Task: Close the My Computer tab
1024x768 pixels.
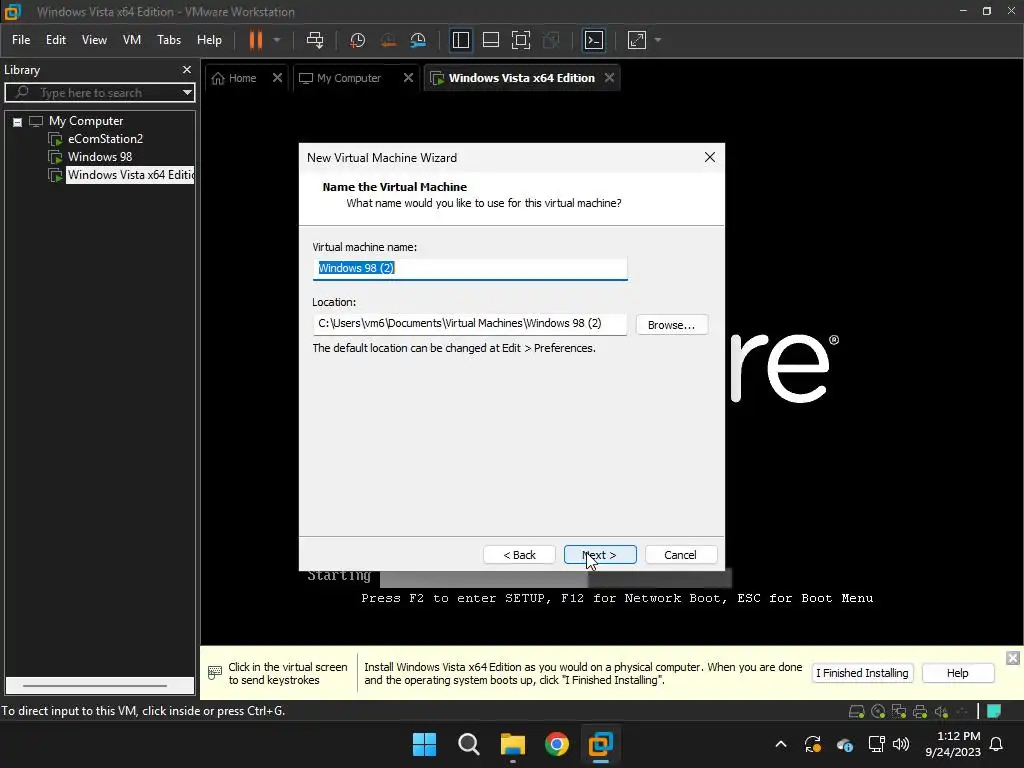Action: tap(408, 78)
